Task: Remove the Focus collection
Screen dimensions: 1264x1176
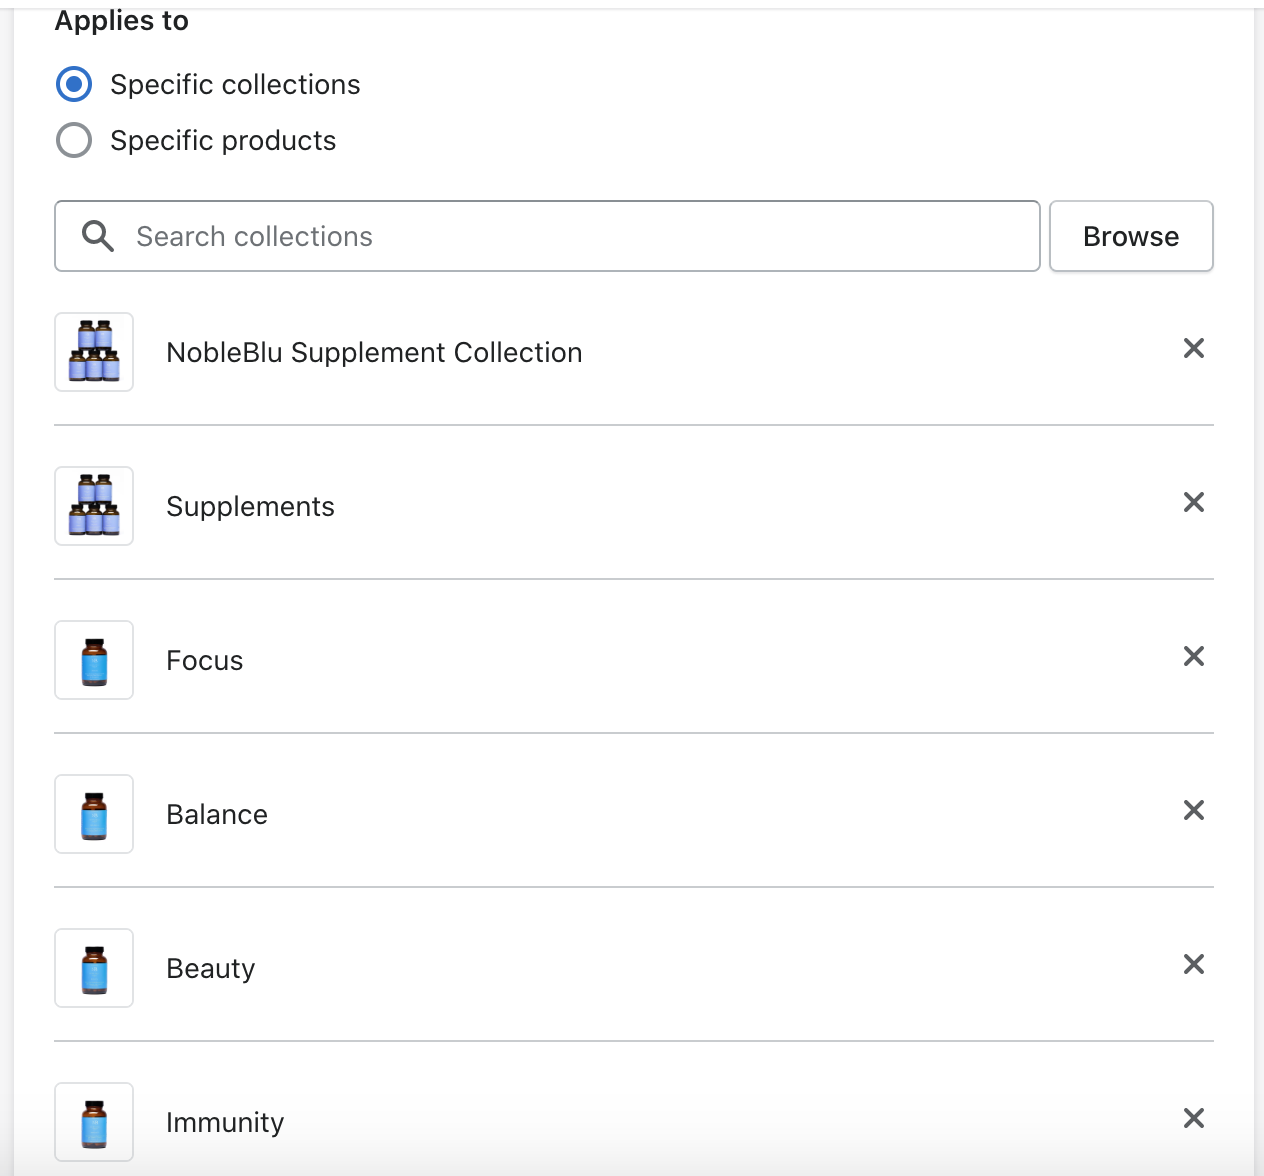Action: pos(1193,656)
